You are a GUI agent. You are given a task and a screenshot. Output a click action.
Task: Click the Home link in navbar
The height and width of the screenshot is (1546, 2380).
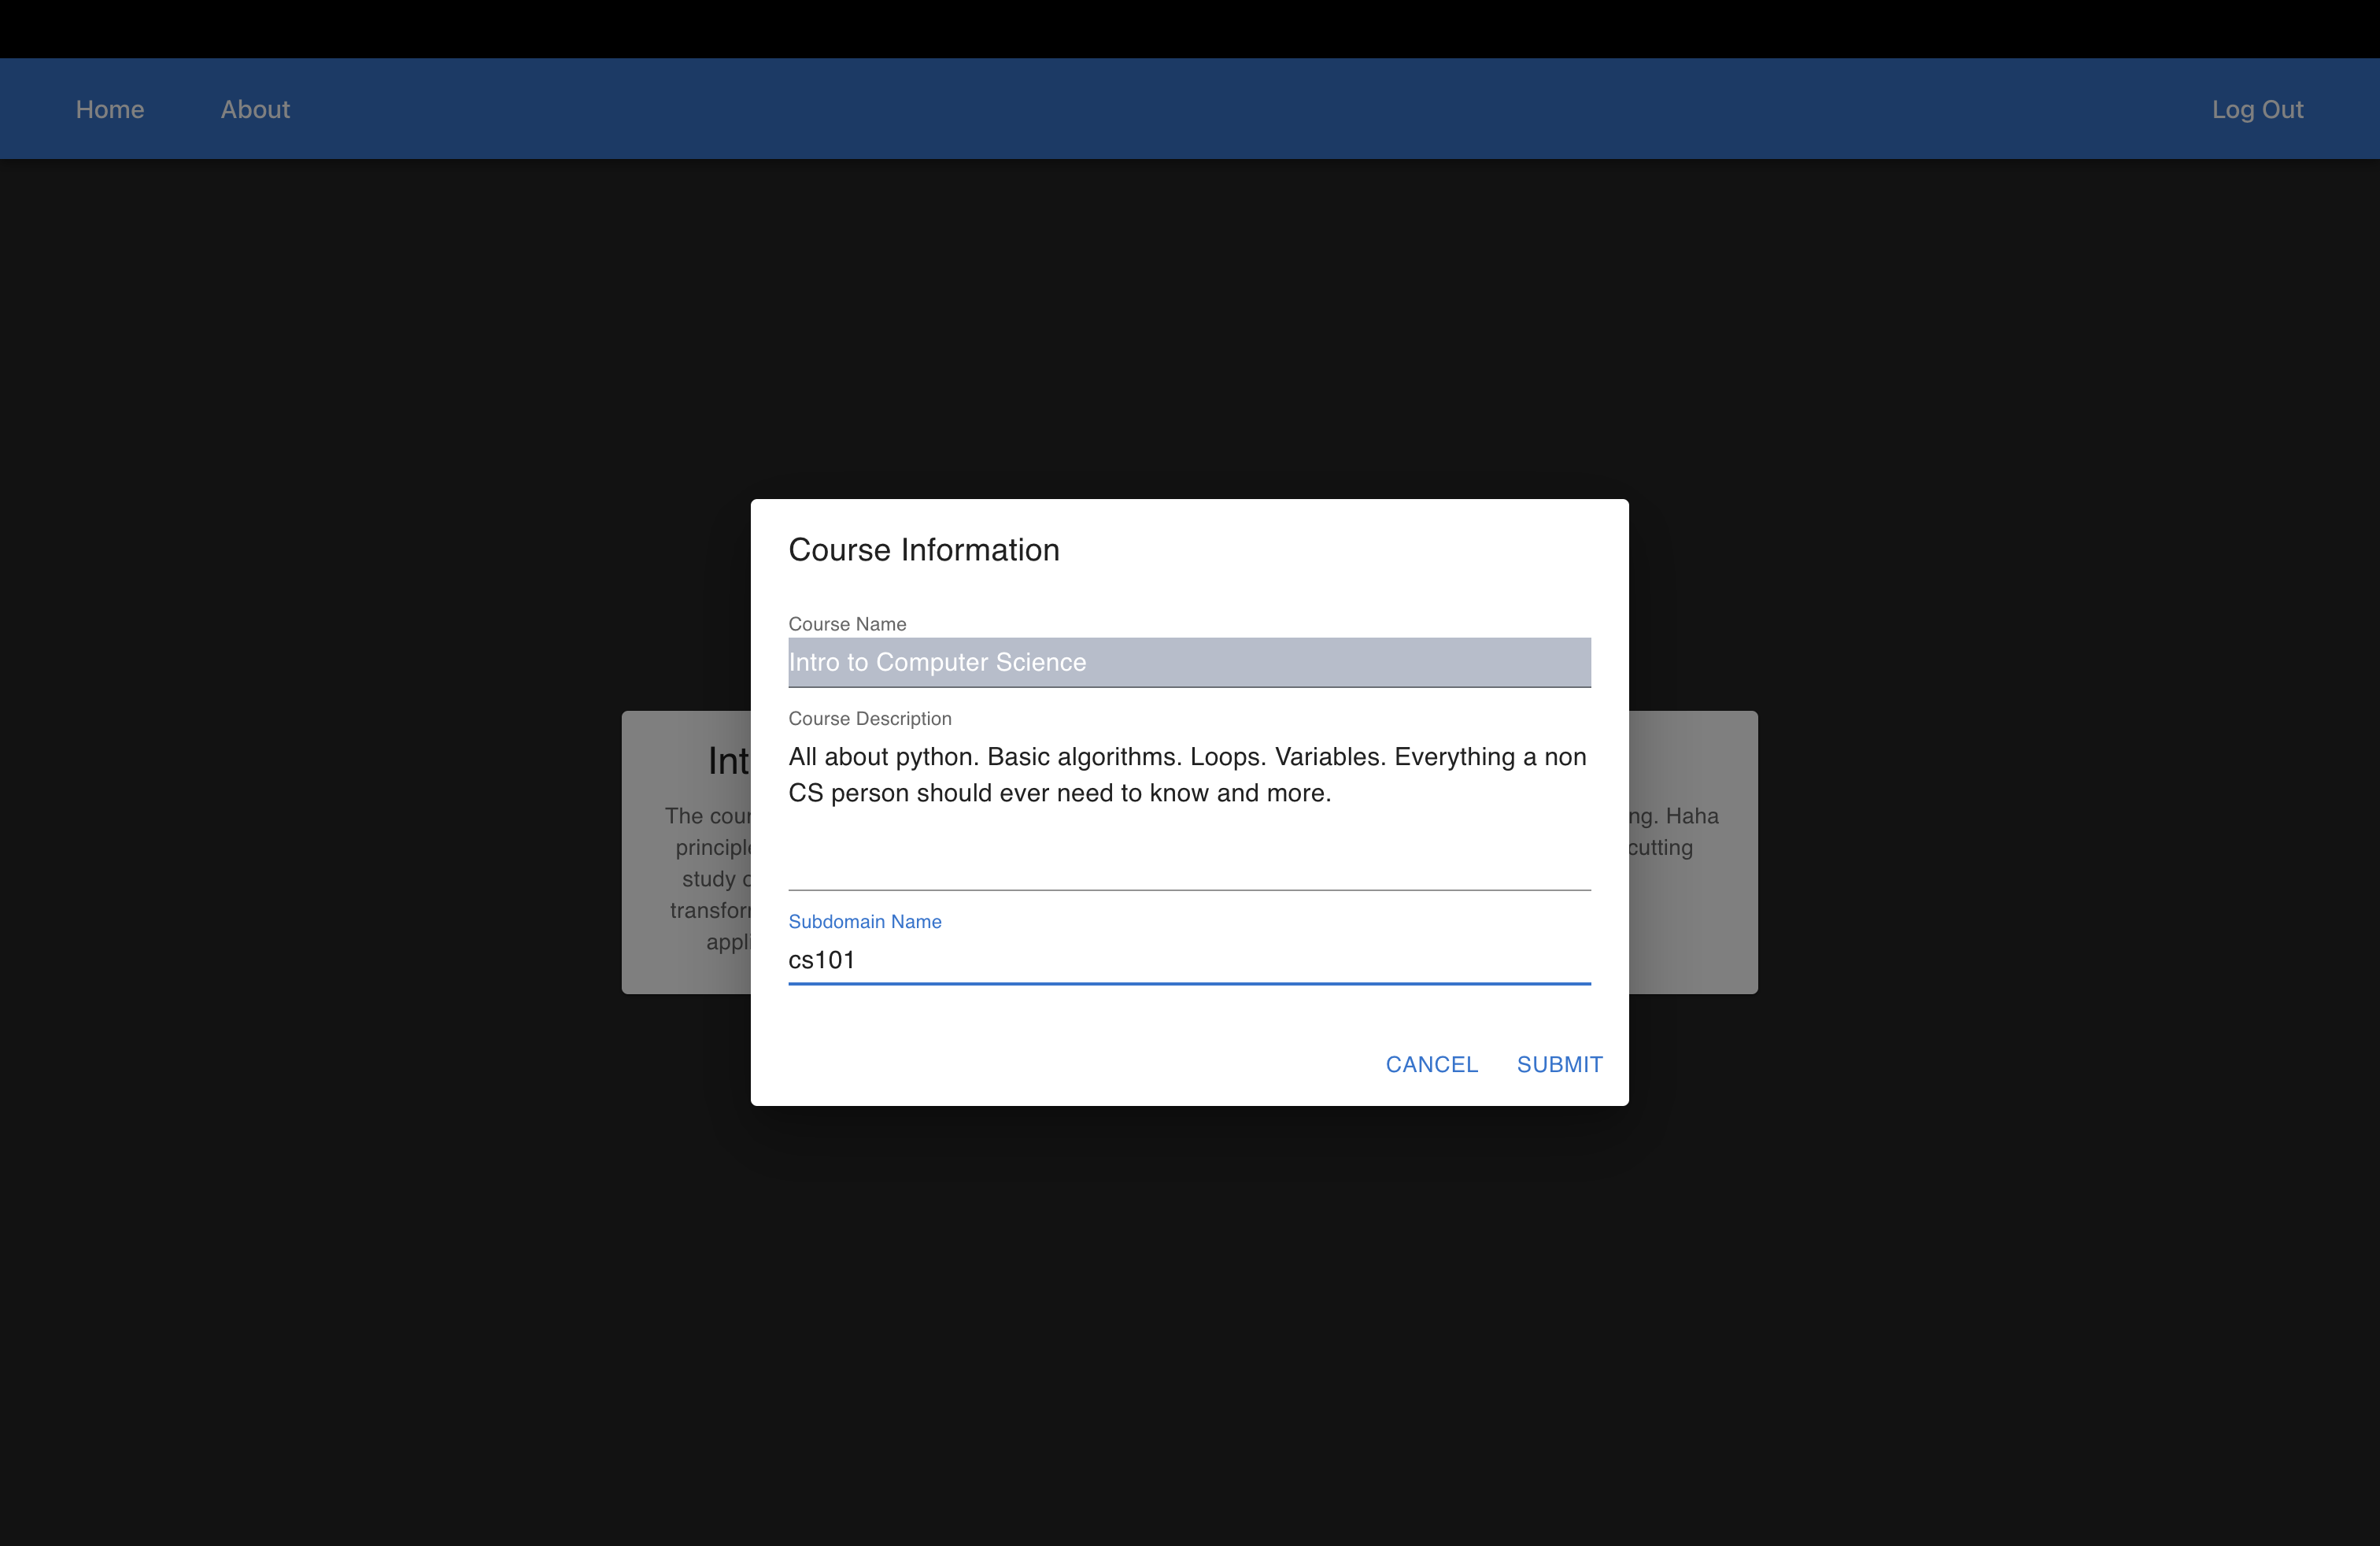click(x=110, y=109)
